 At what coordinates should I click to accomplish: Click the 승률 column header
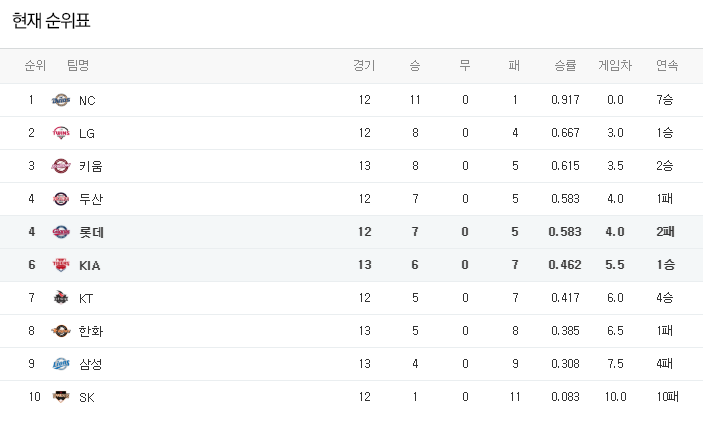[x=565, y=66]
